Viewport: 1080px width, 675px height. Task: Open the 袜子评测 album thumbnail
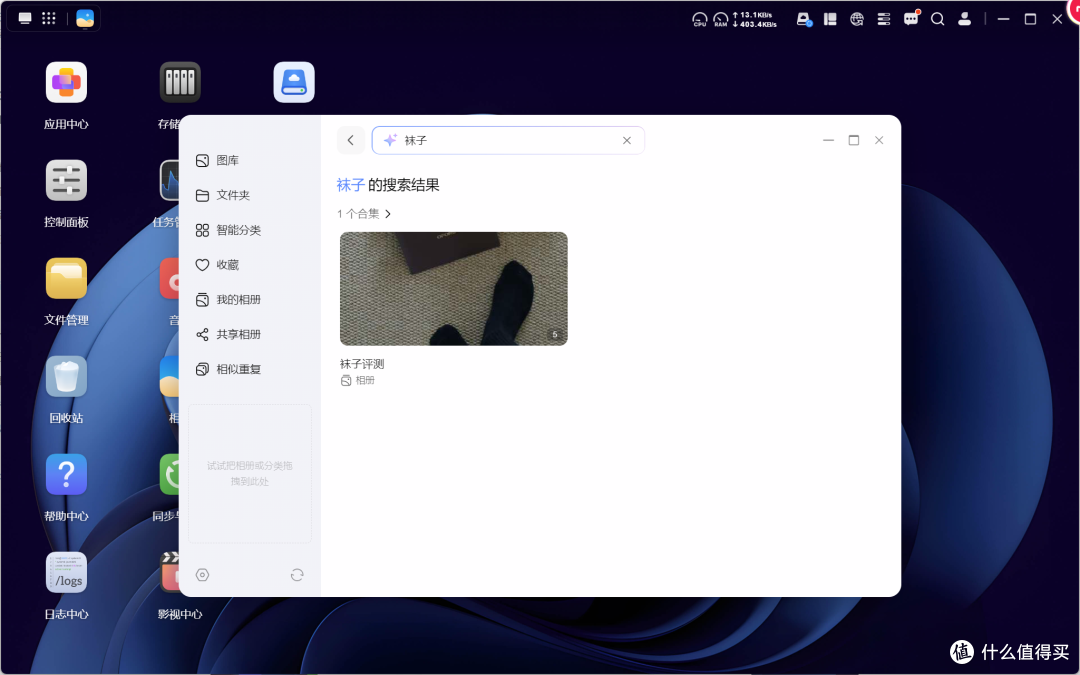coord(454,289)
